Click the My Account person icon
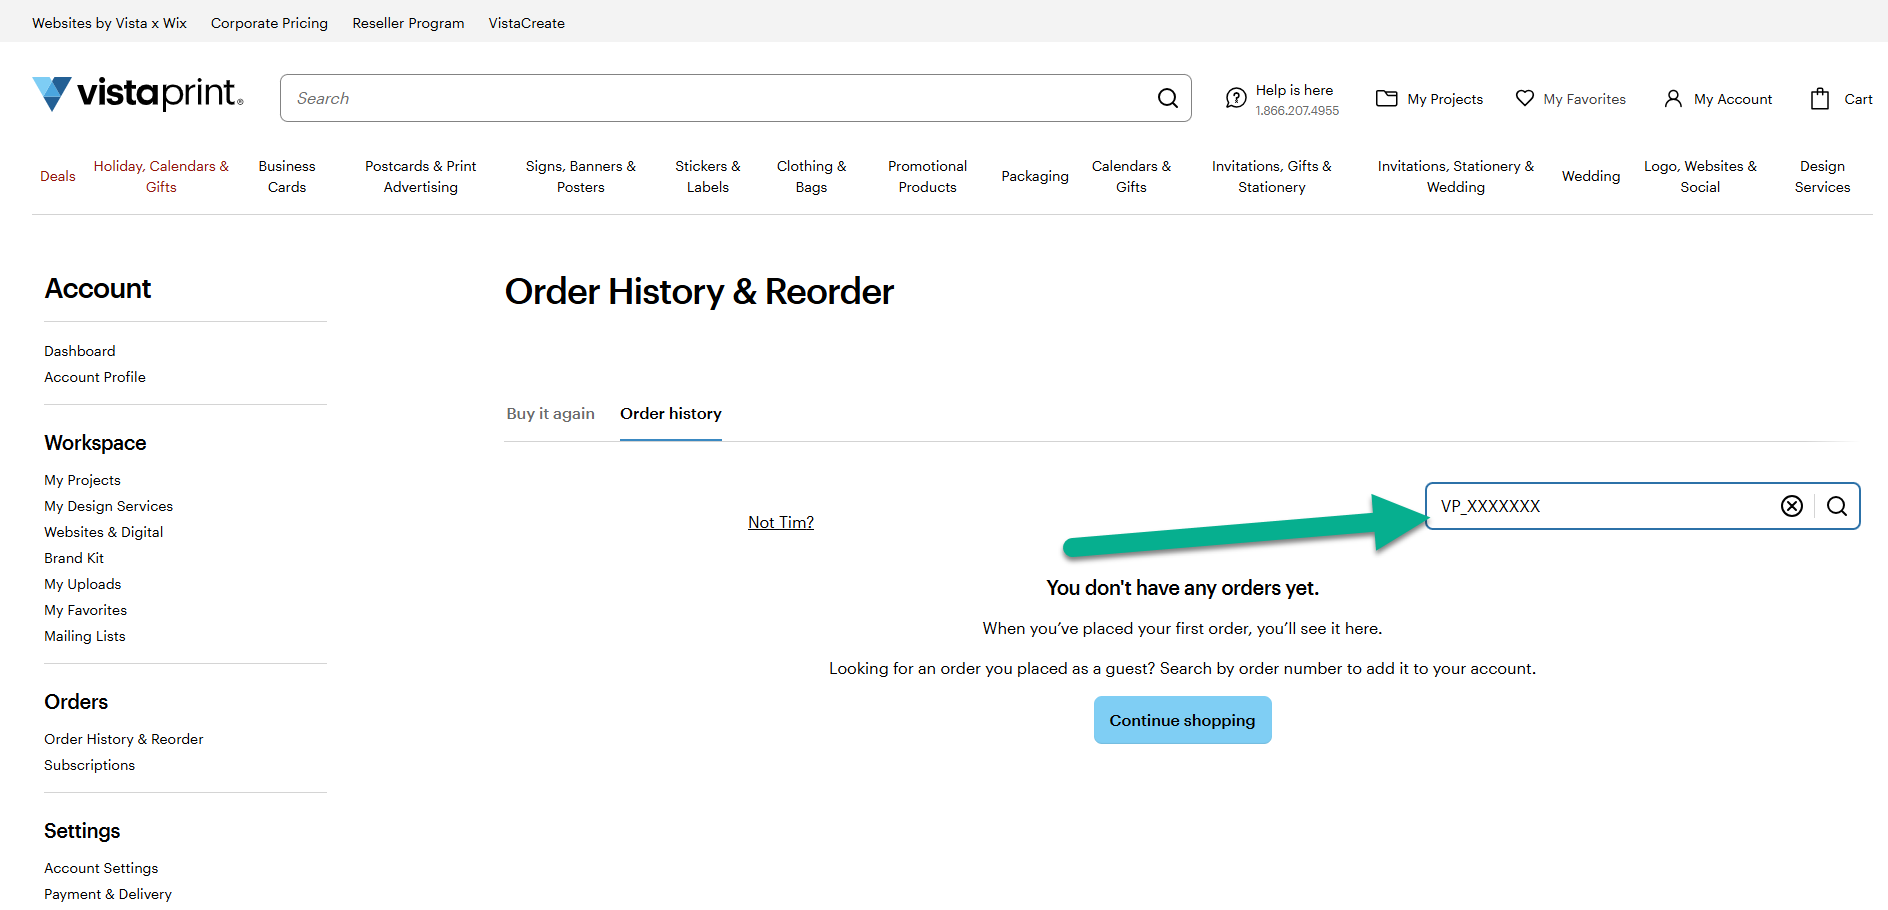The width and height of the screenshot is (1888, 910). coord(1673,98)
